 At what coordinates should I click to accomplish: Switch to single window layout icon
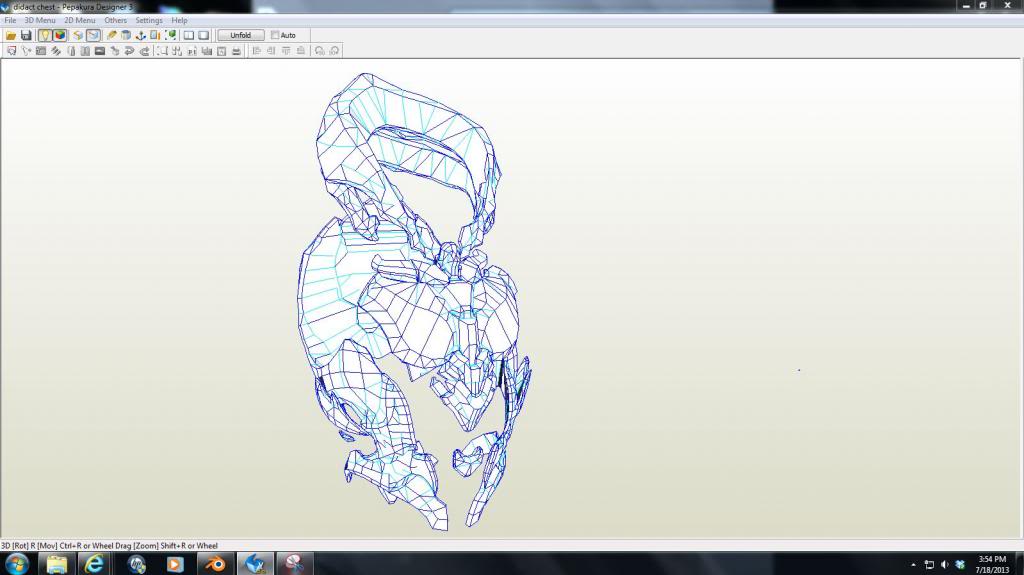pyautogui.click(x=204, y=35)
